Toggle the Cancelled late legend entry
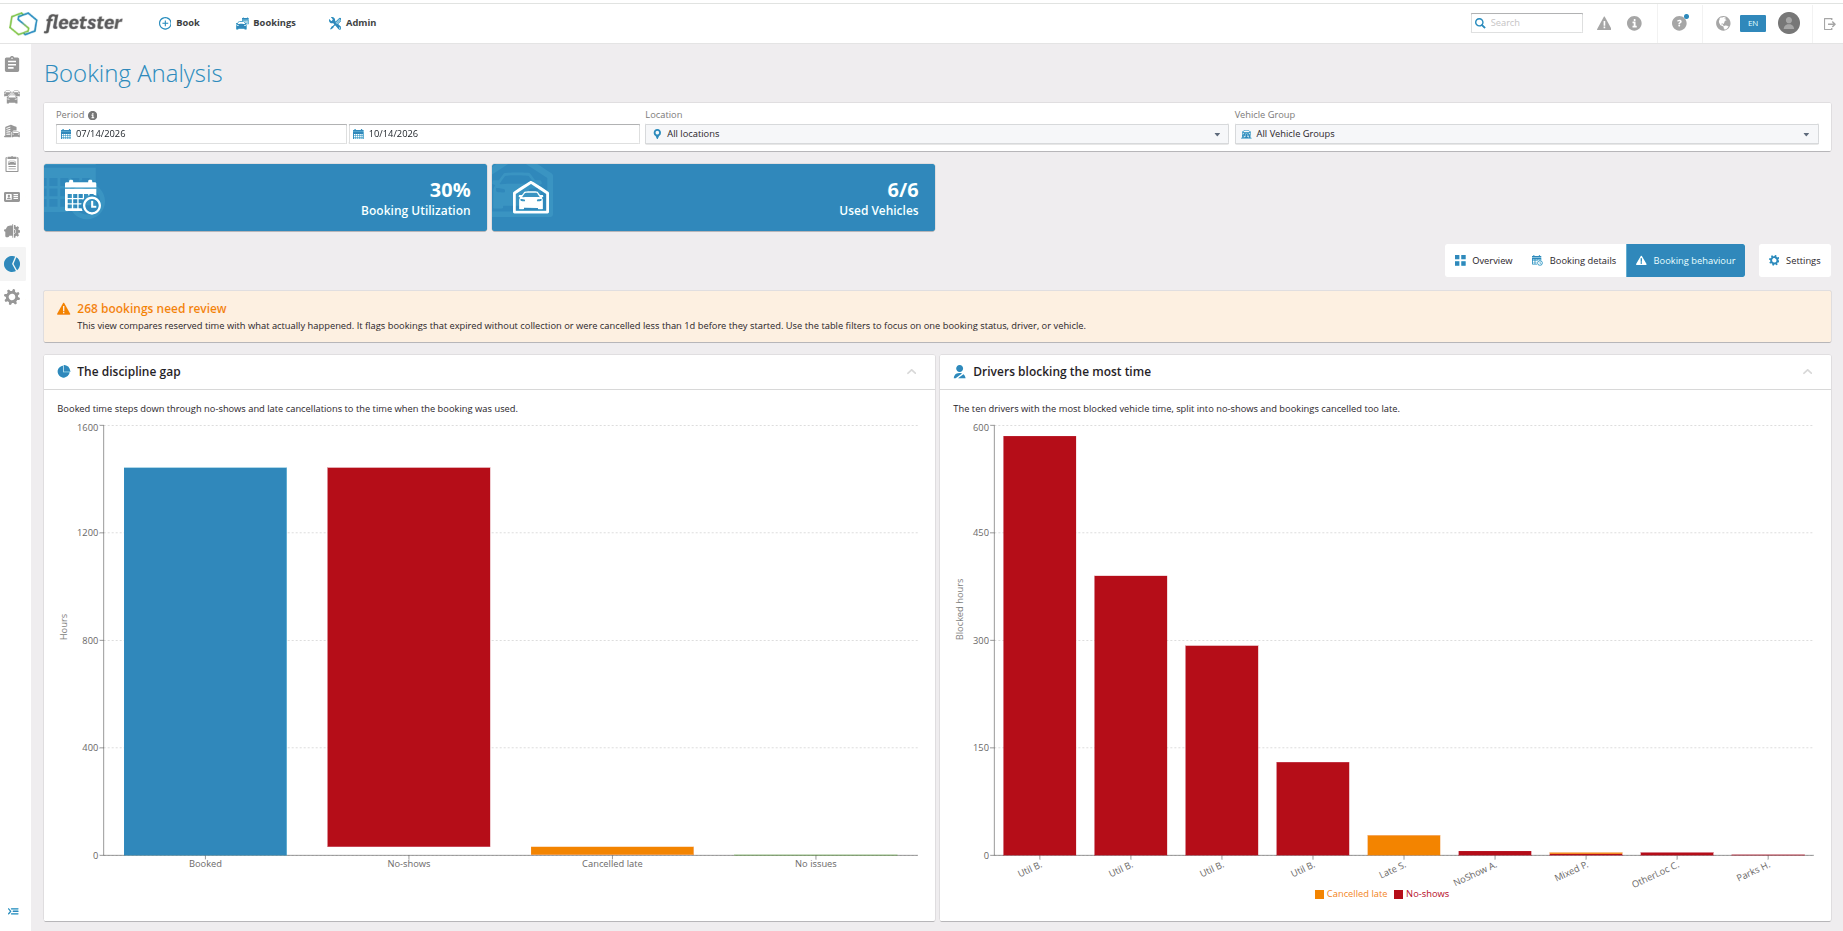The image size is (1843, 931). [x=1351, y=894]
